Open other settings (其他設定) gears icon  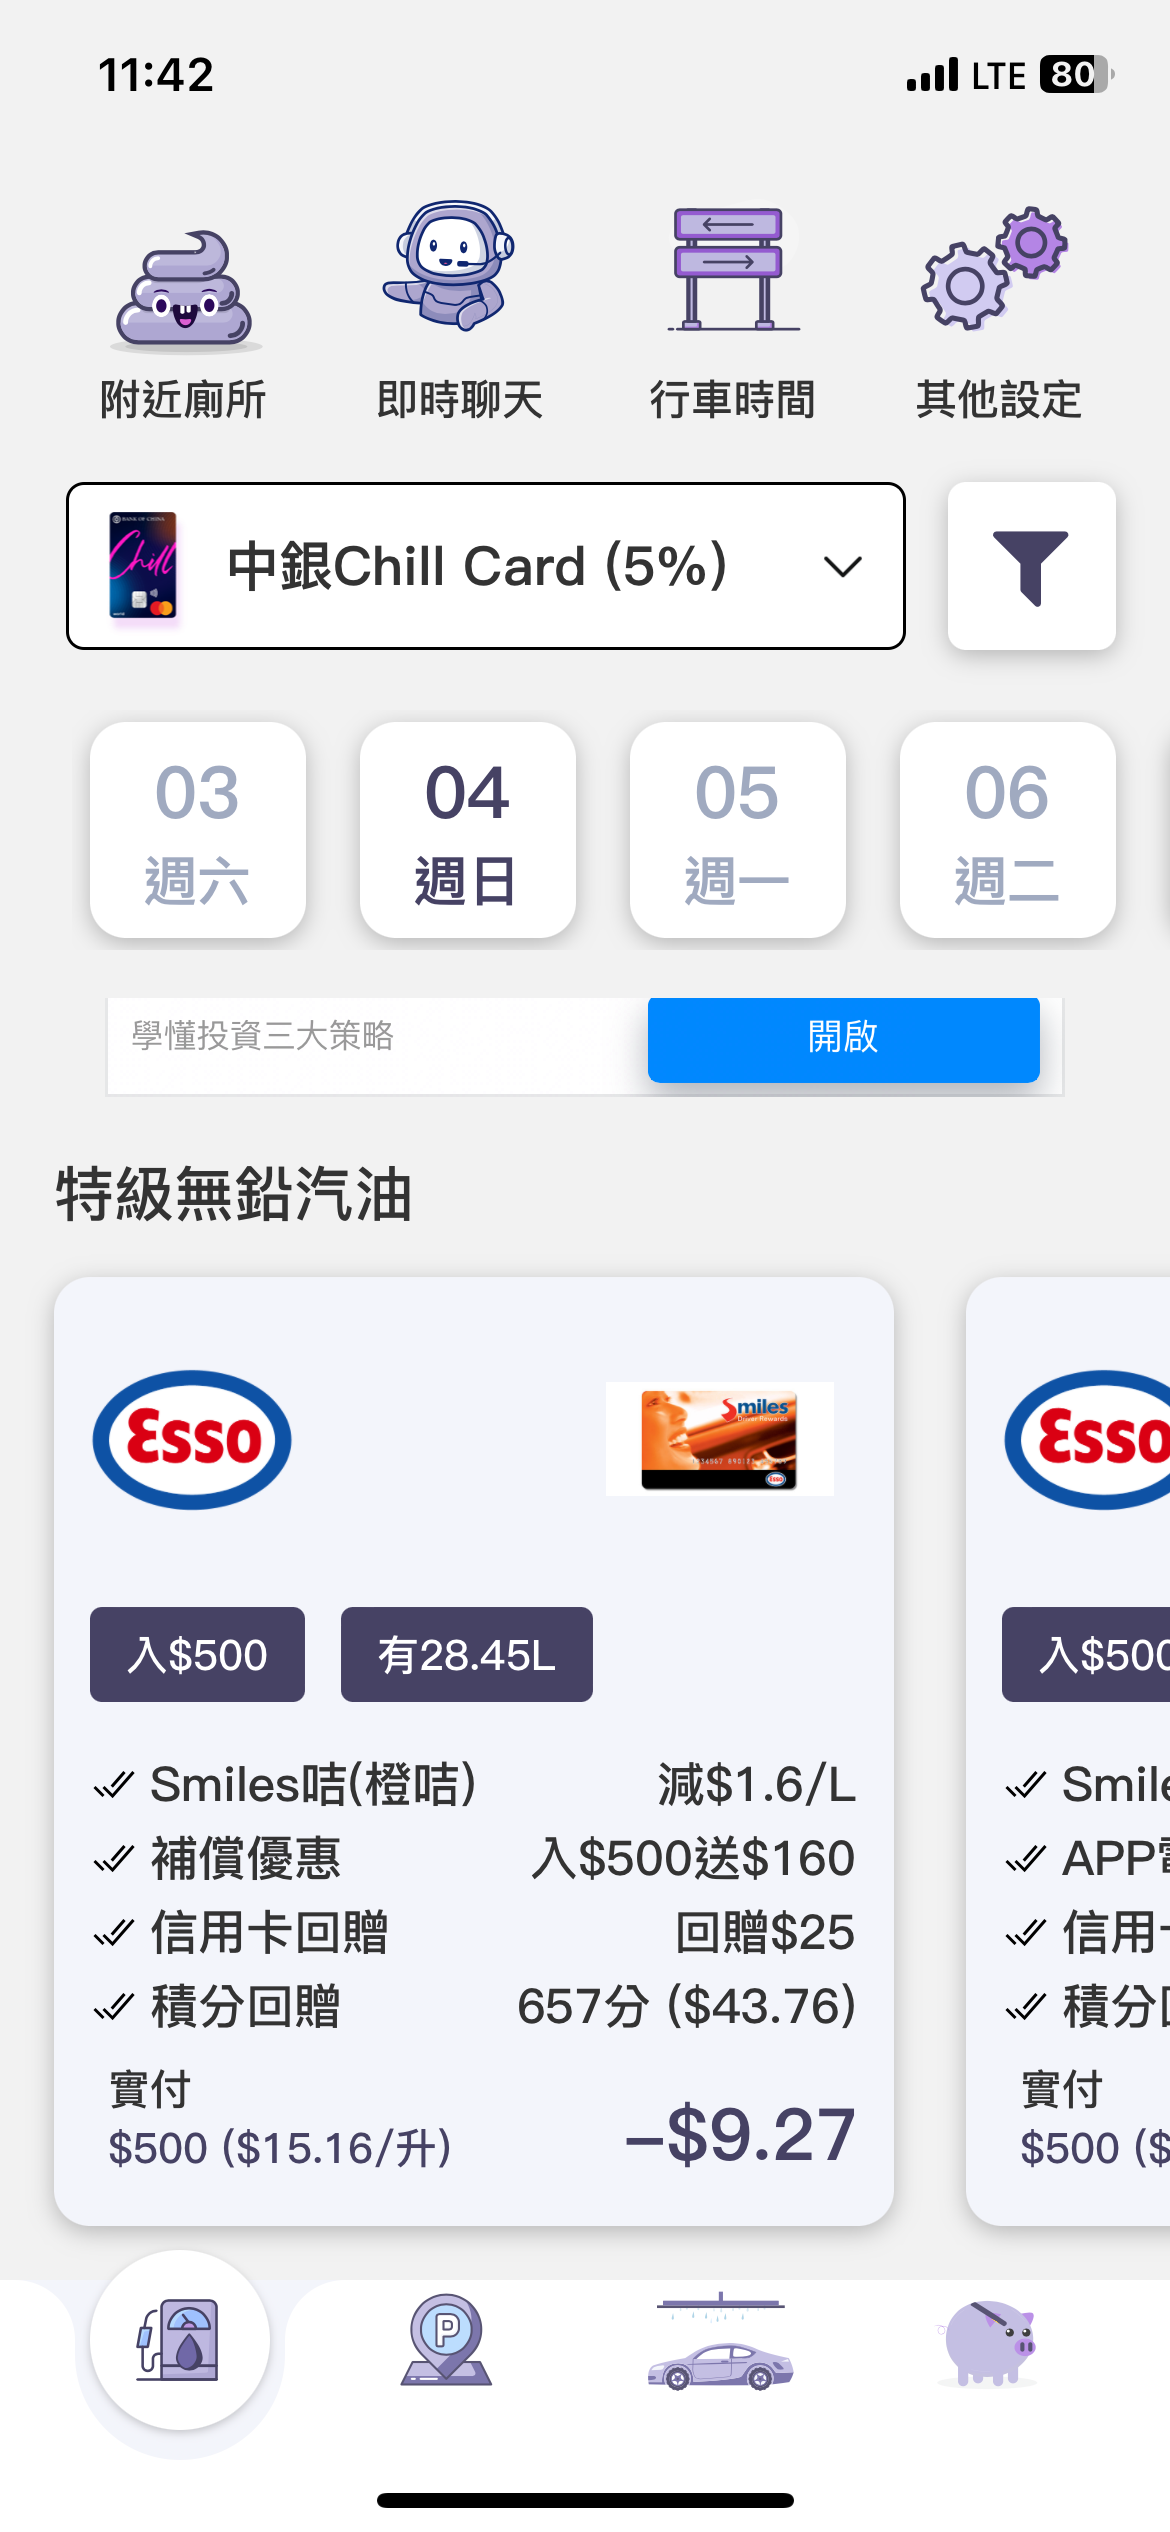[996, 268]
